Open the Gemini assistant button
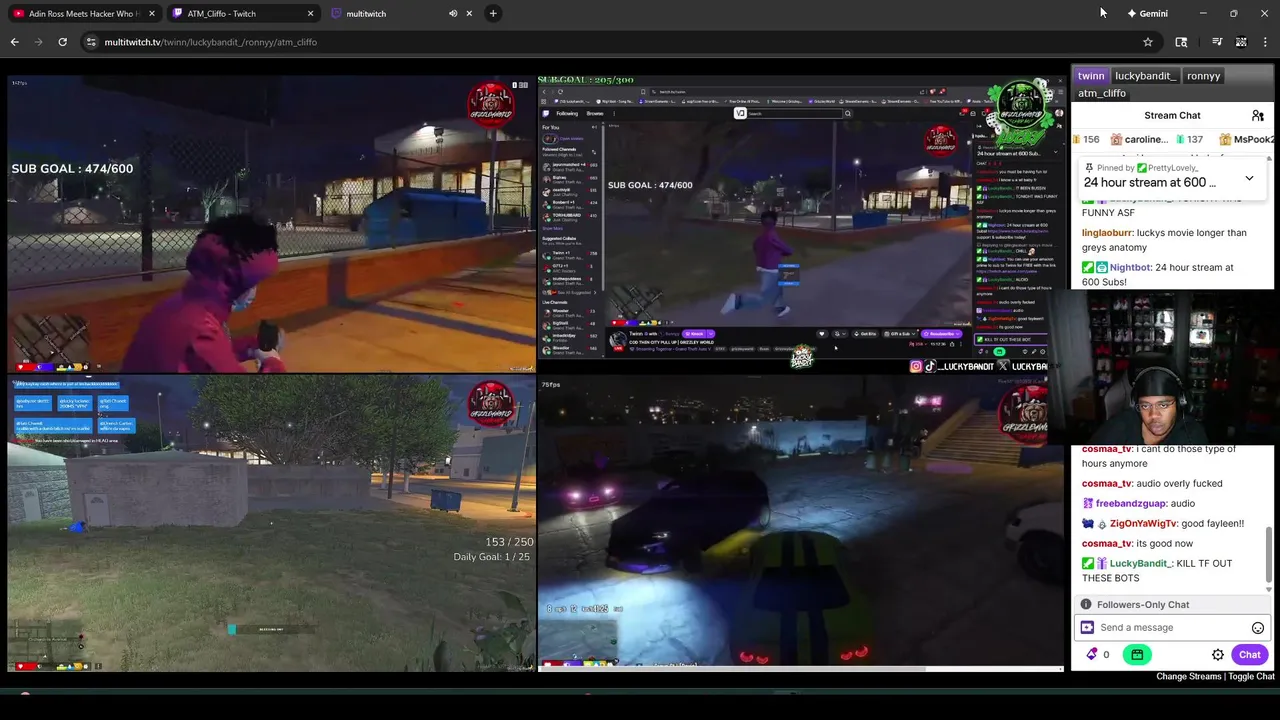The width and height of the screenshot is (1280, 720). [x=1147, y=13]
